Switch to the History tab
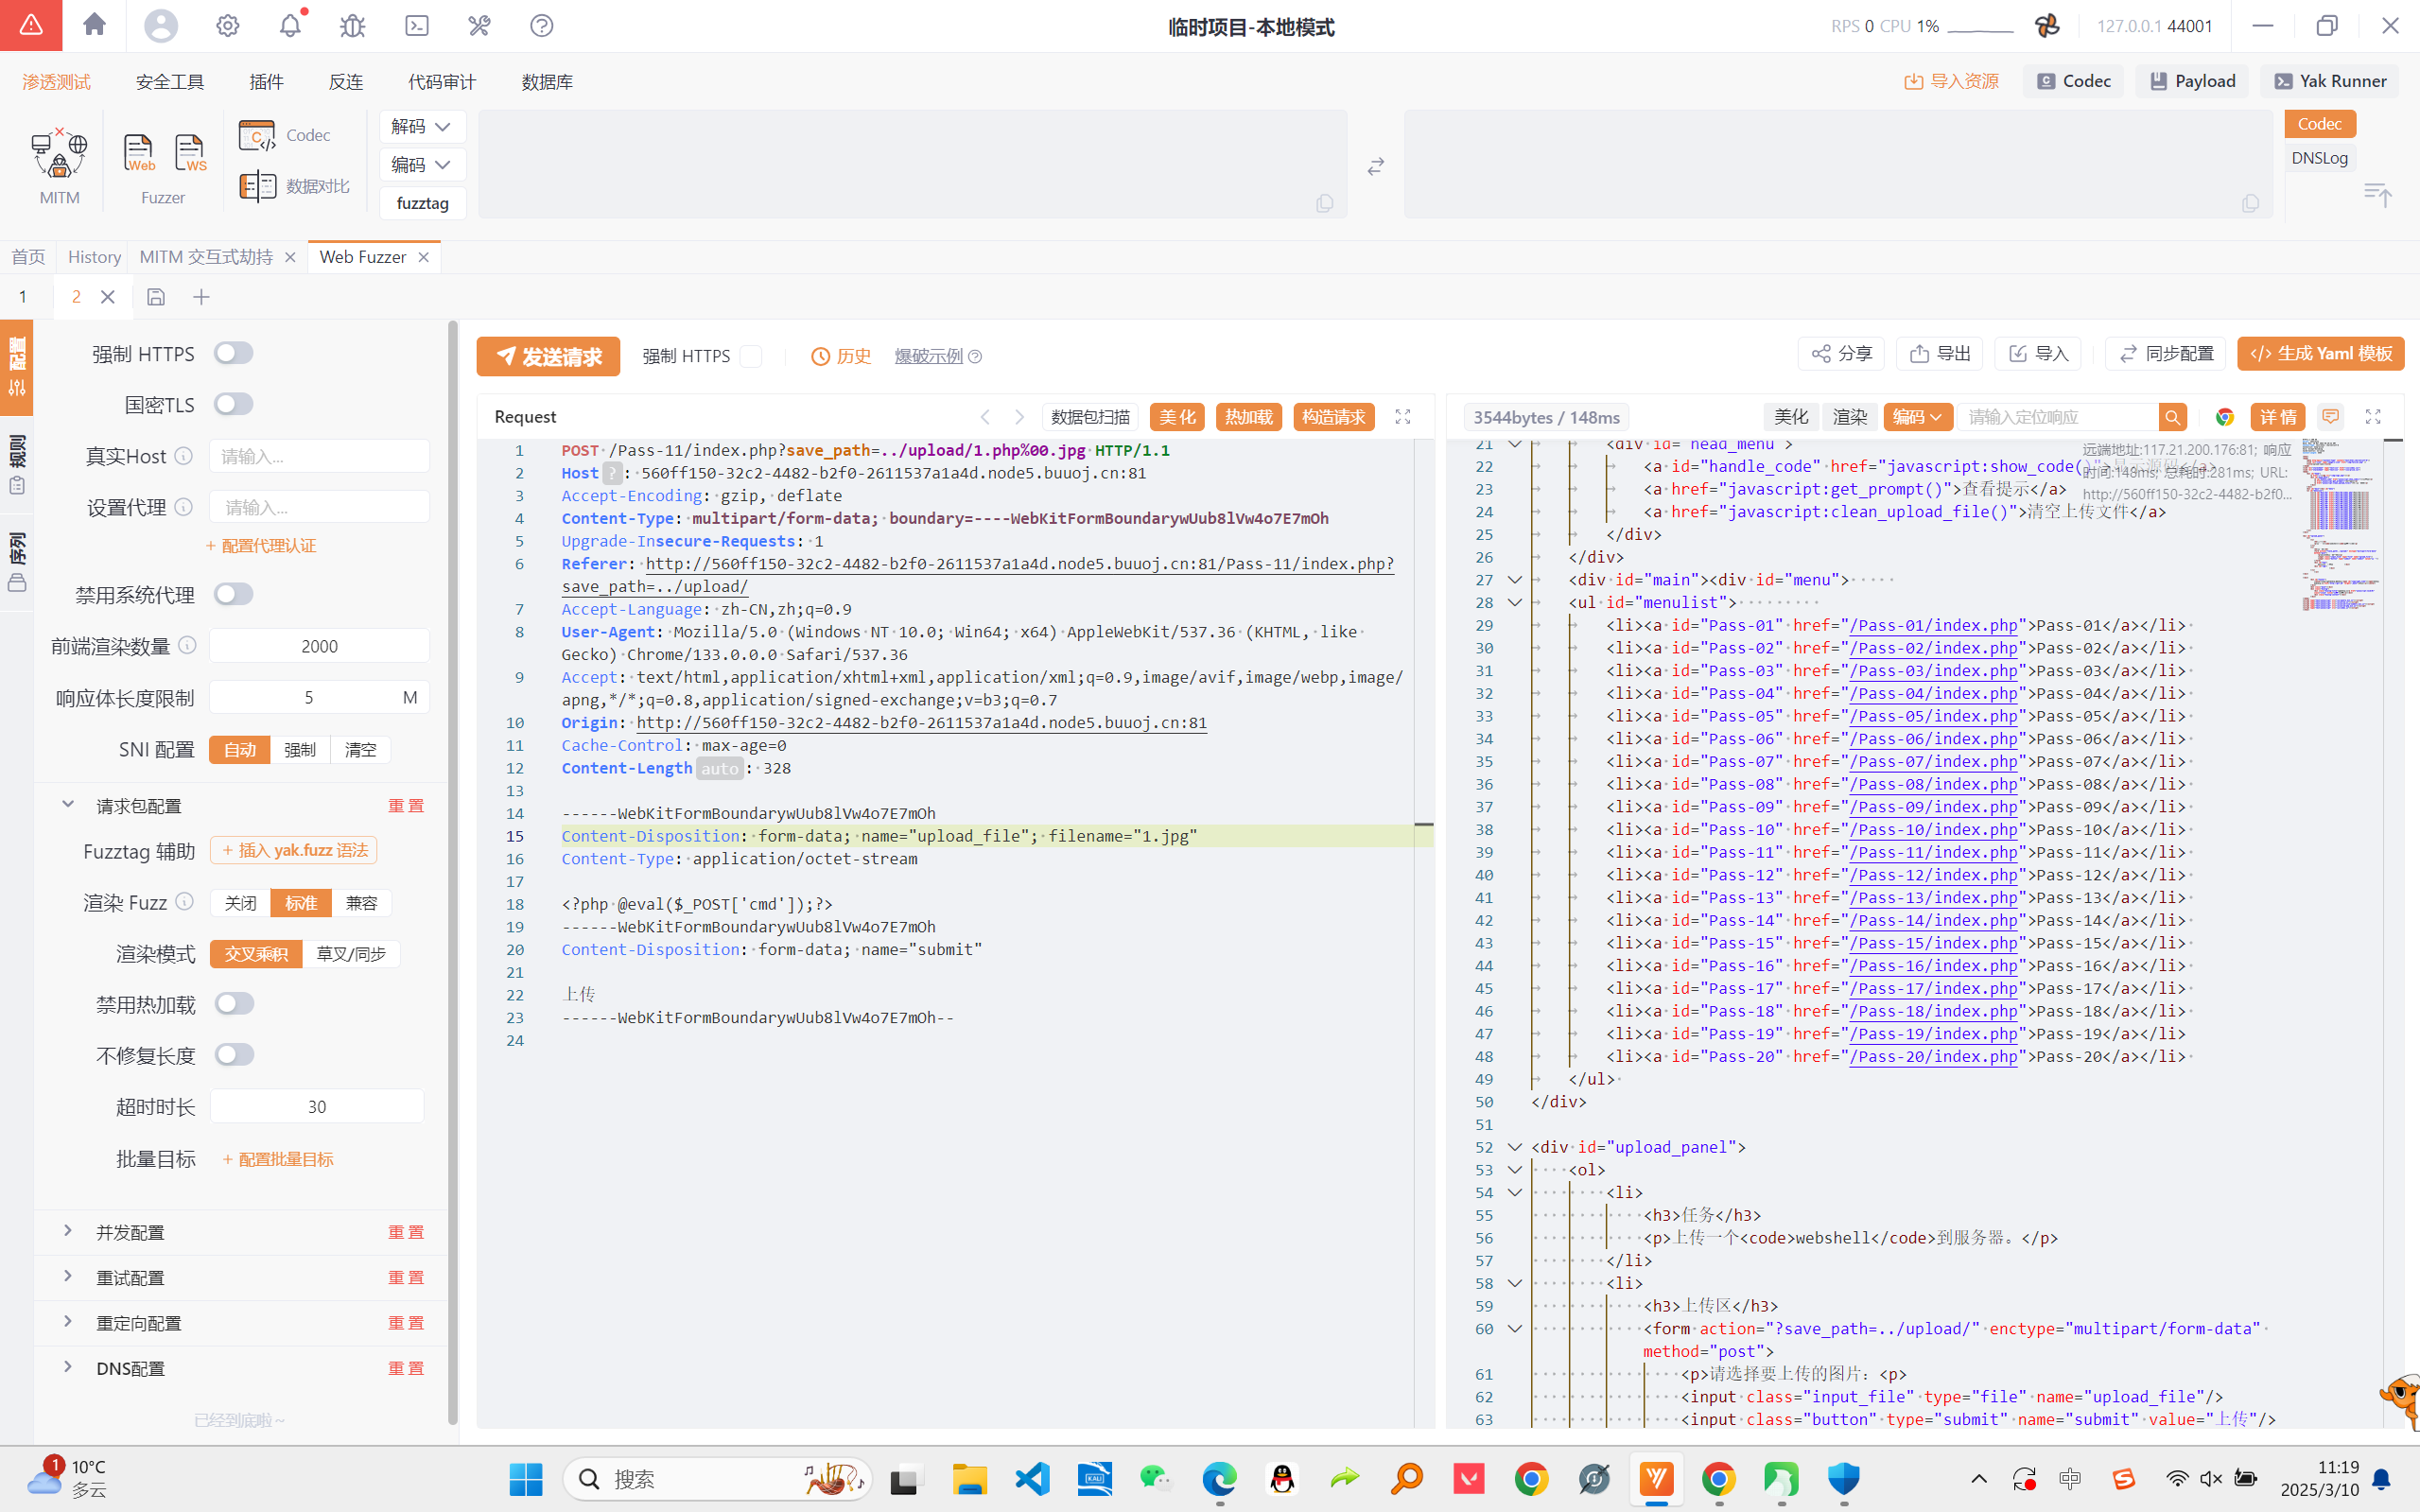The width and height of the screenshot is (2420, 1512). pyautogui.click(x=94, y=257)
